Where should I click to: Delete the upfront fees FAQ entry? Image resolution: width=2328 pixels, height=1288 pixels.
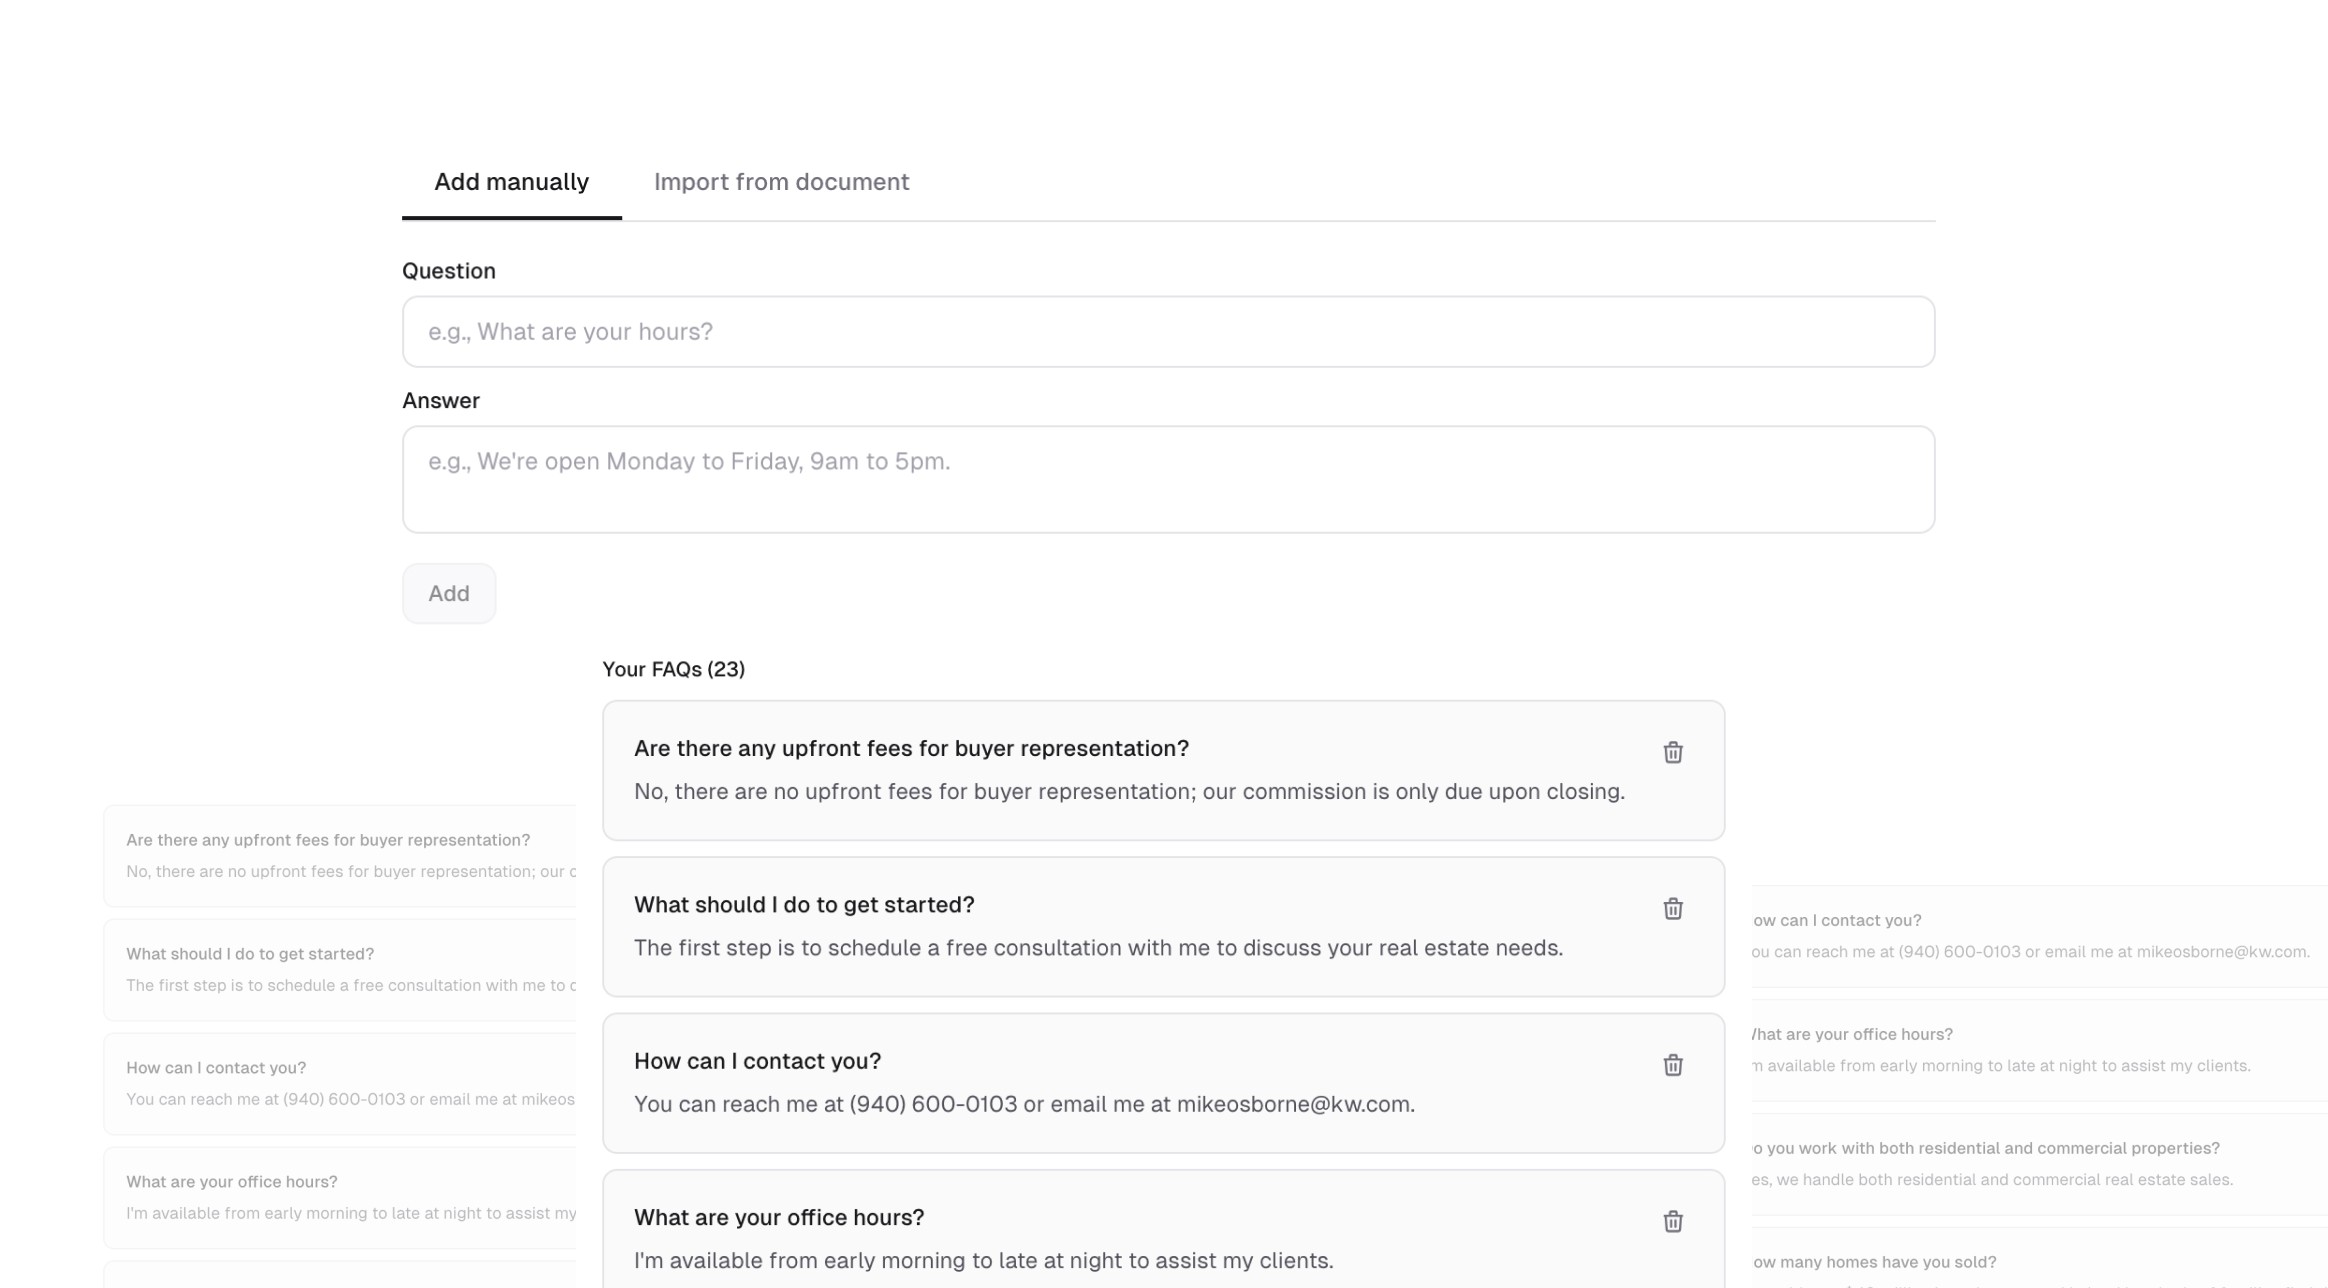(x=1672, y=752)
